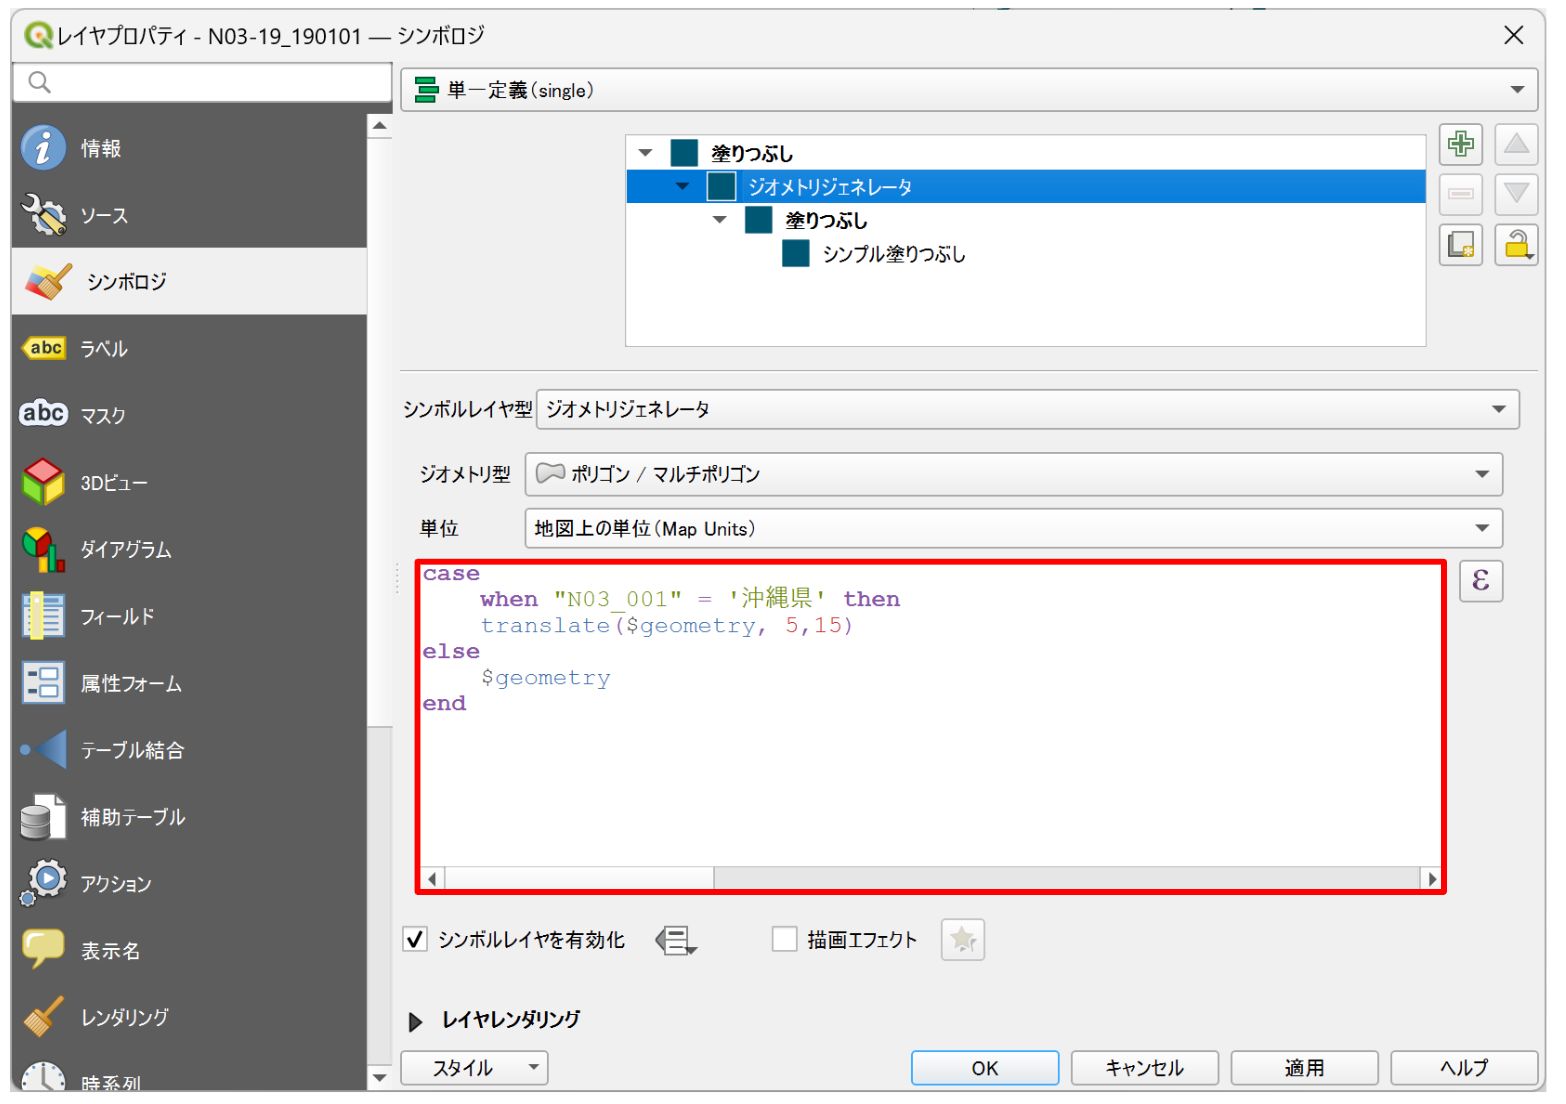Enable the 描画エフェクト checkbox
Image resolution: width=1566 pixels, height=1104 pixels.
785,939
